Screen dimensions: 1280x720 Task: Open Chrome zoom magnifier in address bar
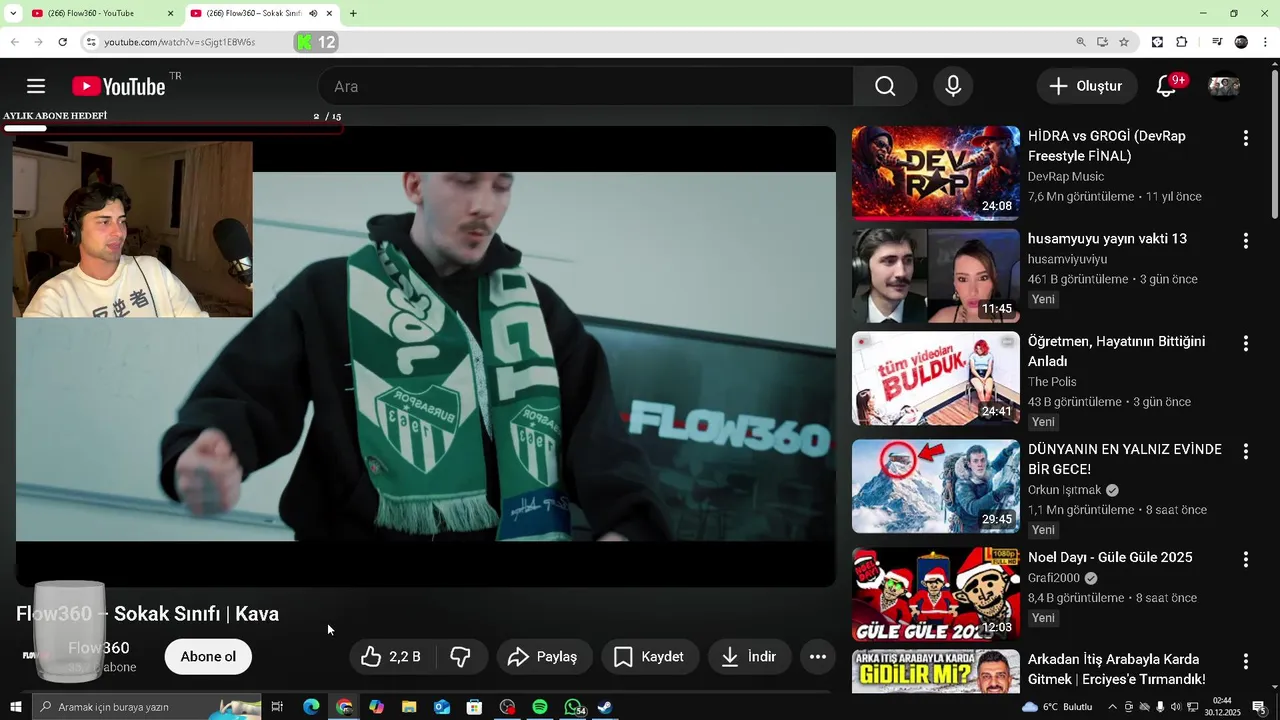[x=1080, y=42]
